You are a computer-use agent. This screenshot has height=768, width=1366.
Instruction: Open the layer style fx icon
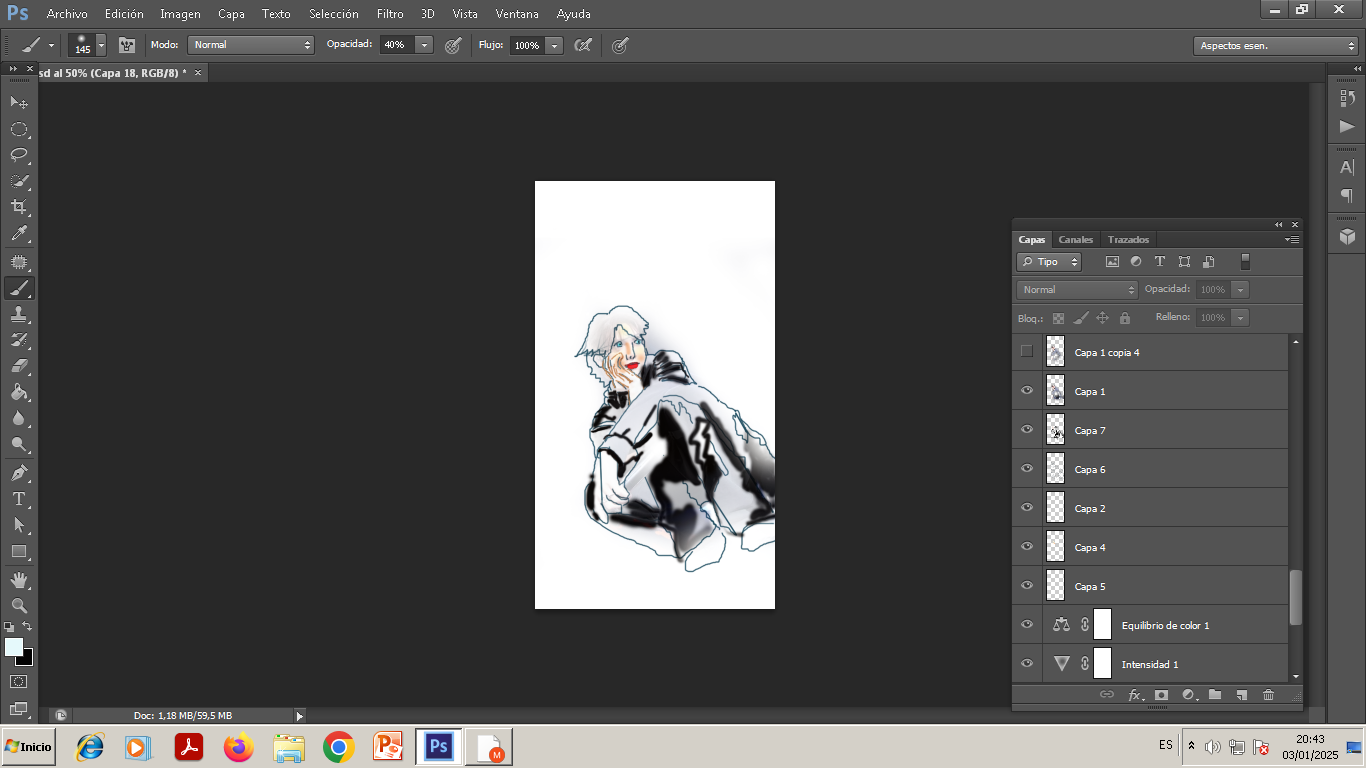coord(1135,694)
